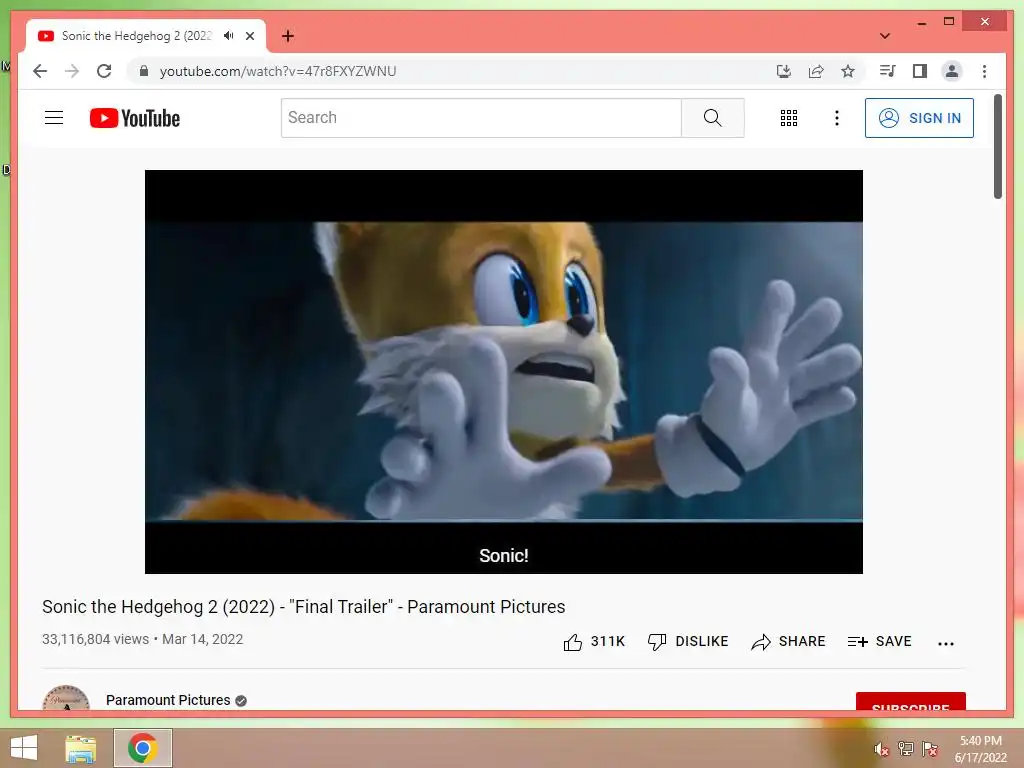Screen dimensions: 1024x768
Task: Open File Explorer from taskbar
Action: (81, 748)
